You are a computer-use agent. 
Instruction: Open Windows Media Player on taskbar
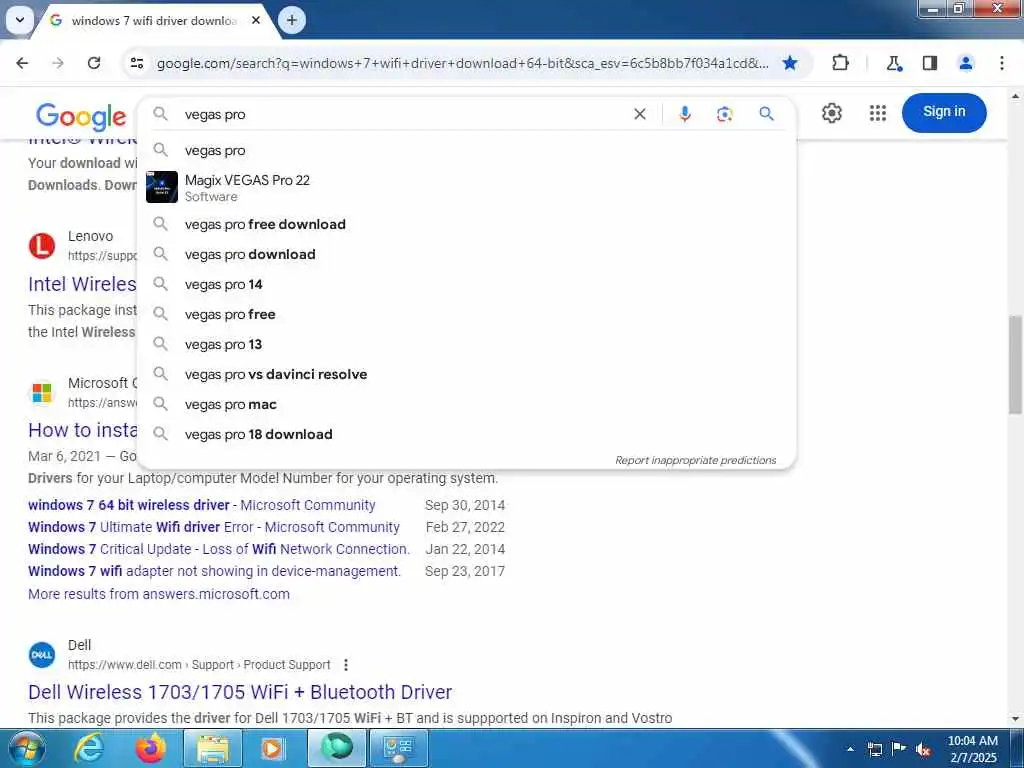point(274,748)
